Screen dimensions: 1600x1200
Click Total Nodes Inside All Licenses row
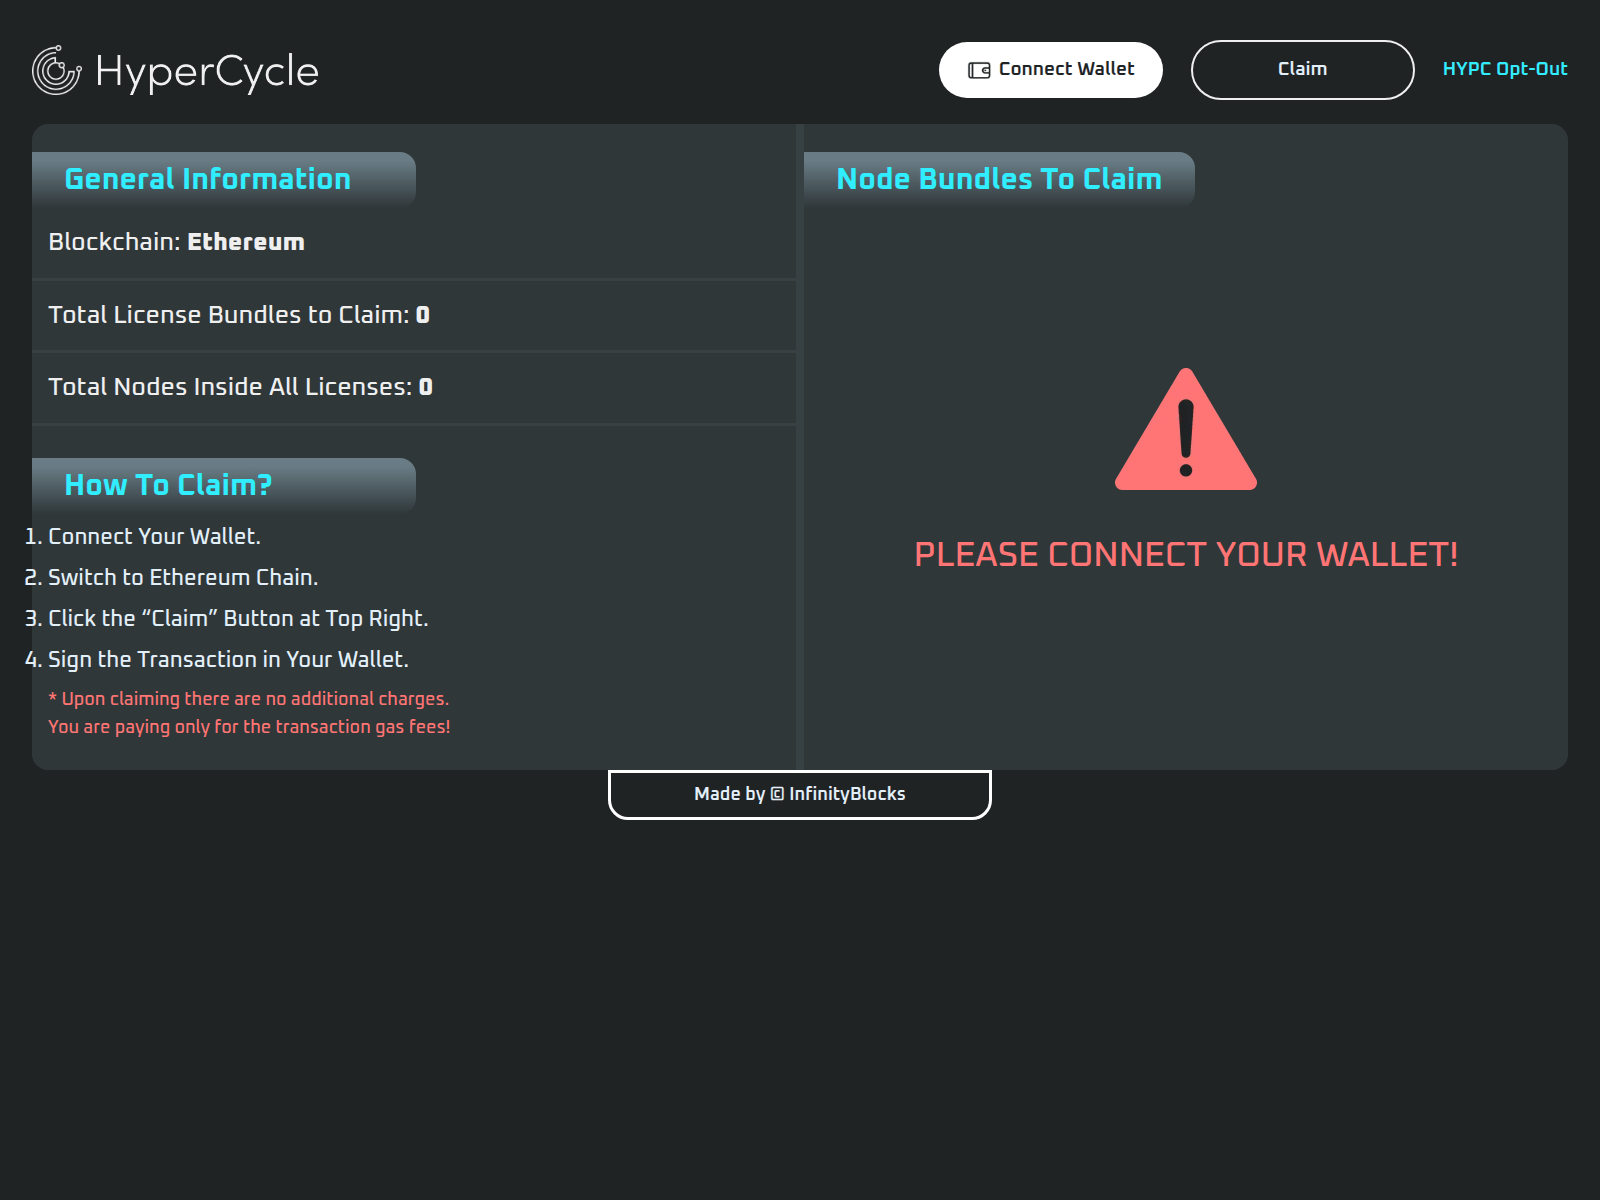point(414,387)
